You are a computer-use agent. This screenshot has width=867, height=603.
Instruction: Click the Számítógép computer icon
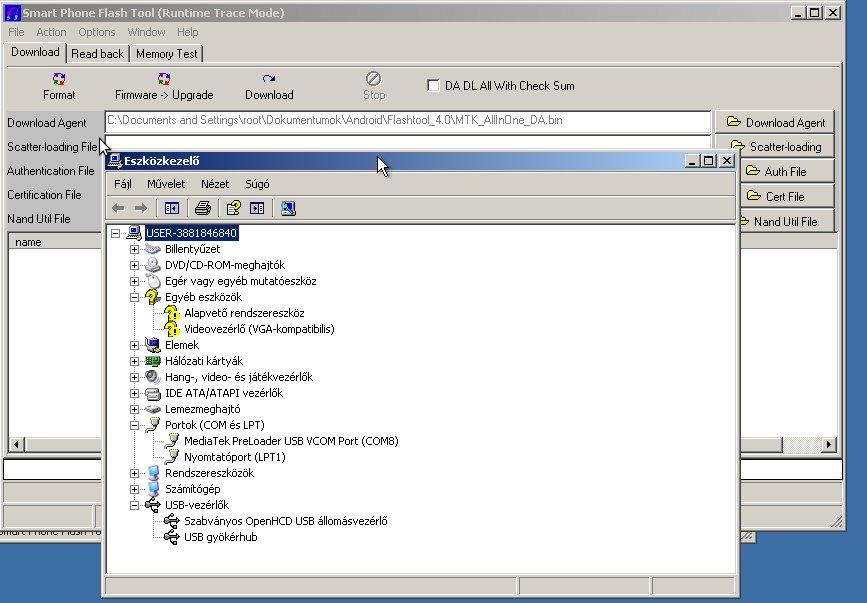pos(153,489)
